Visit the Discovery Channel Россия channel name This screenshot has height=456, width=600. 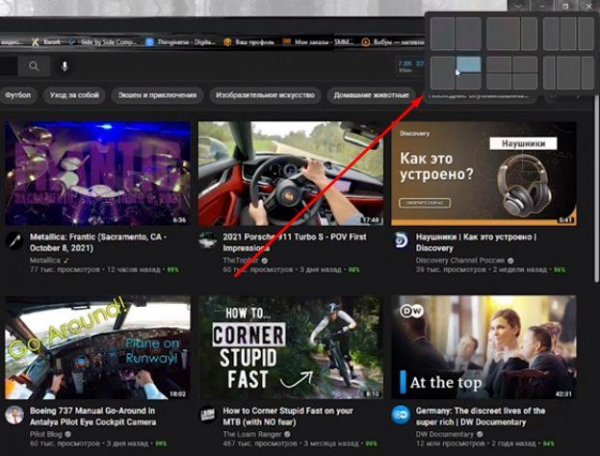click(x=460, y=261)
